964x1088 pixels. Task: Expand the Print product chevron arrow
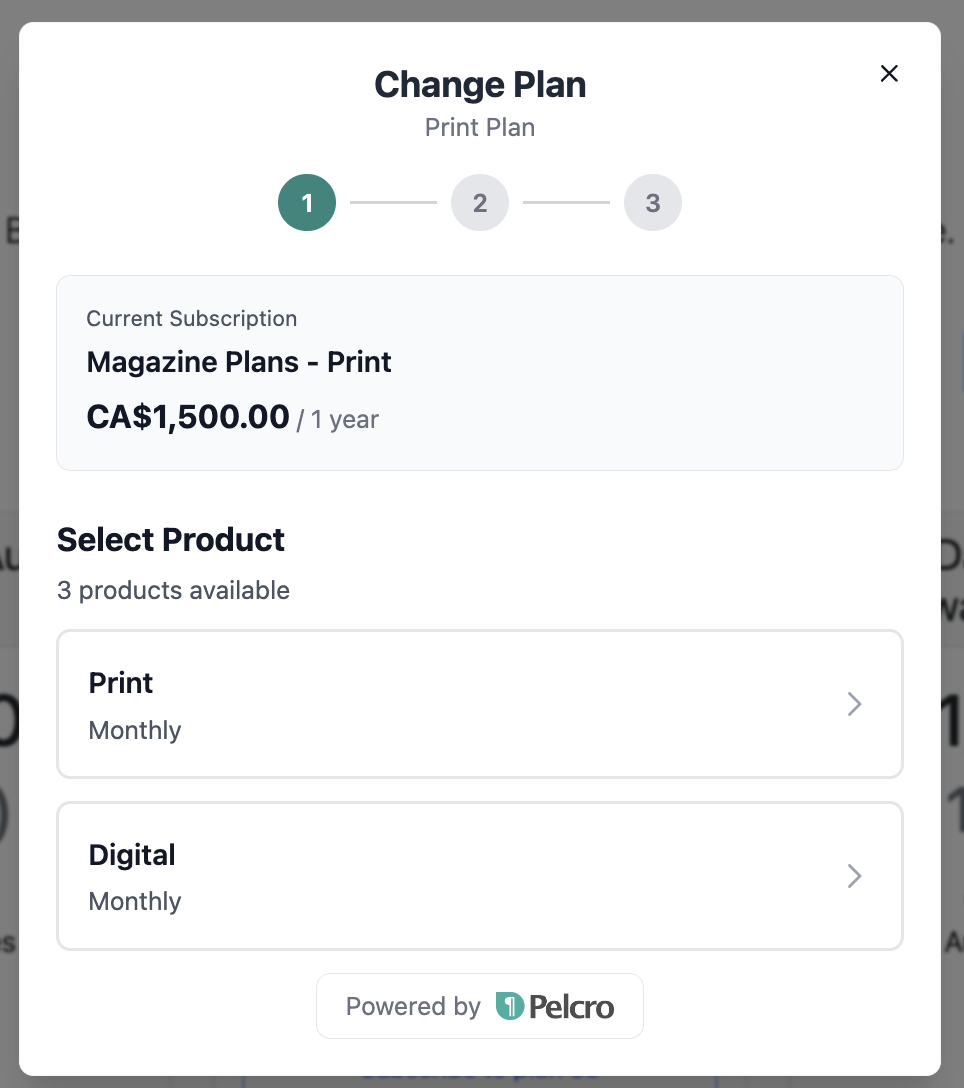tap(854, 704)
